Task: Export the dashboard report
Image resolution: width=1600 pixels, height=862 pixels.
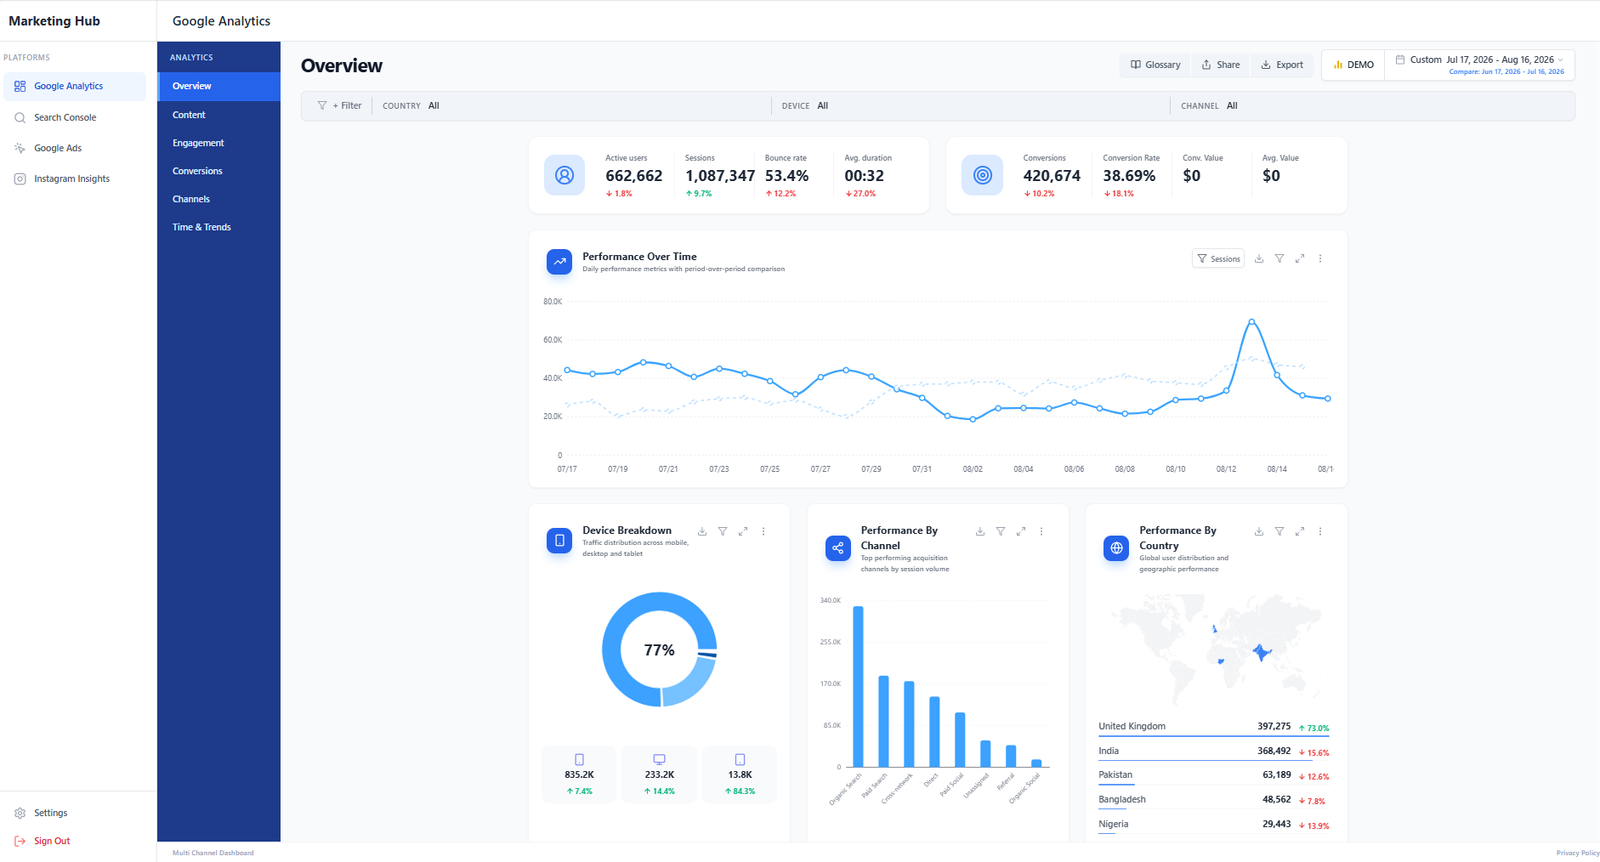Action: click(1282, 65)
